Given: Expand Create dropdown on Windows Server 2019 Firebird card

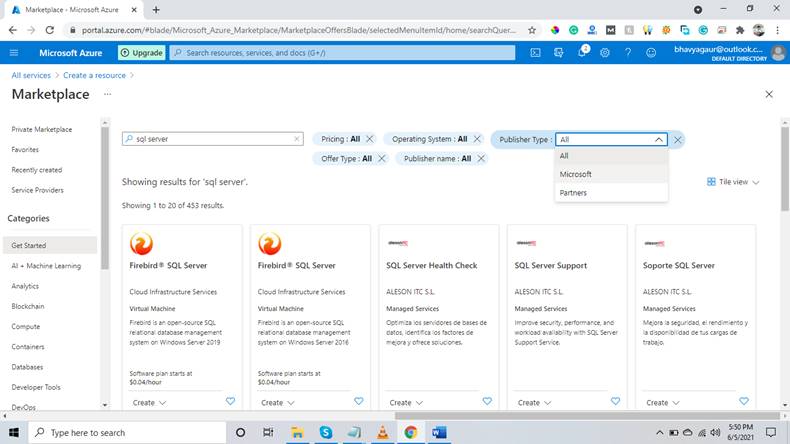Looking at the screenshot, I should (x=150, y=403).
